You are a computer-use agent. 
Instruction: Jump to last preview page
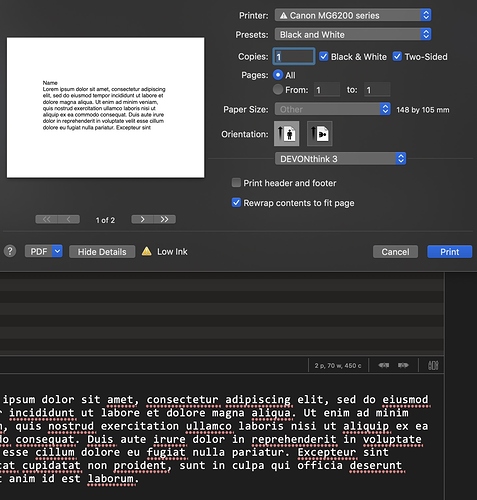[x=165, y=219]
